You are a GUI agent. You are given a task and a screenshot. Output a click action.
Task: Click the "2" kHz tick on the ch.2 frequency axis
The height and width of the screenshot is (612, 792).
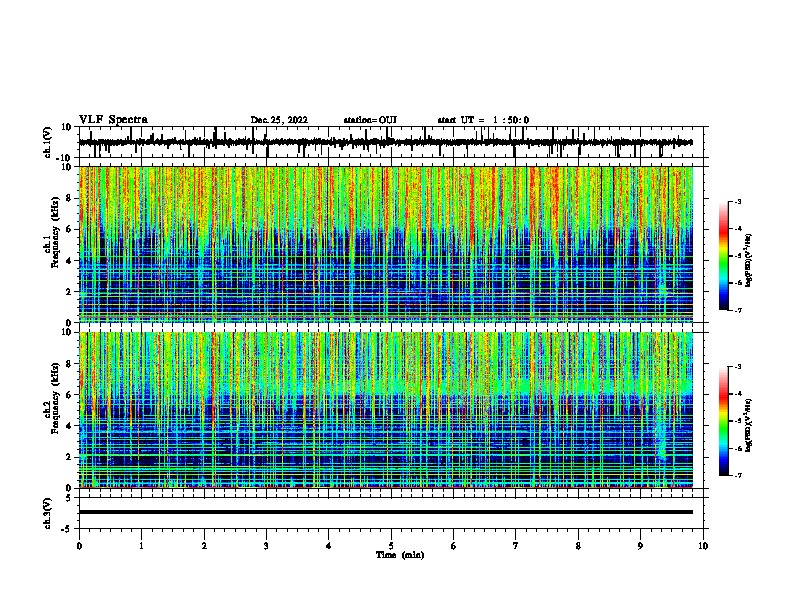[x=69, y=457]
